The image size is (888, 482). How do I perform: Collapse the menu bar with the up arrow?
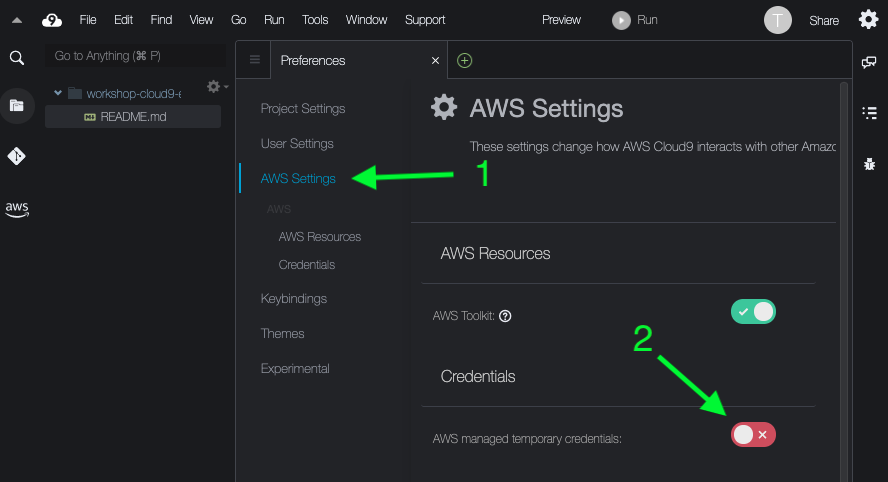(17, 20)
